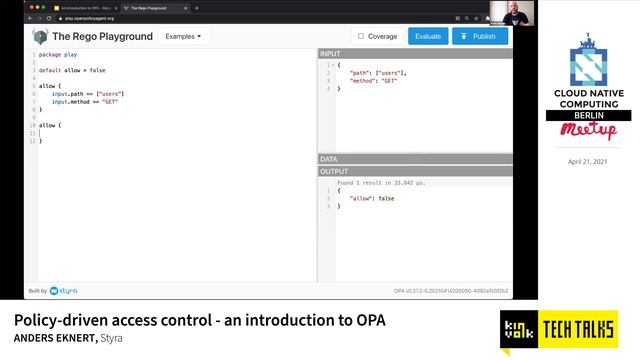Place cursor on empty editor line 11
Screen dimensions: 640x360
[177, 133]
